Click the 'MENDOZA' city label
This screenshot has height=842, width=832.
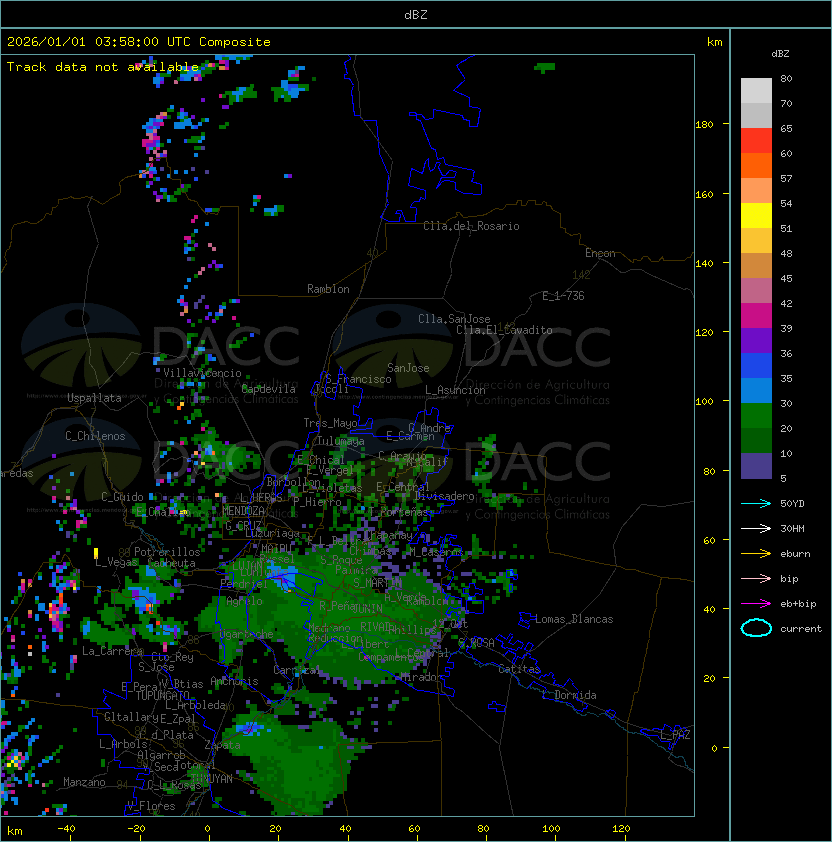click(243, 511)
